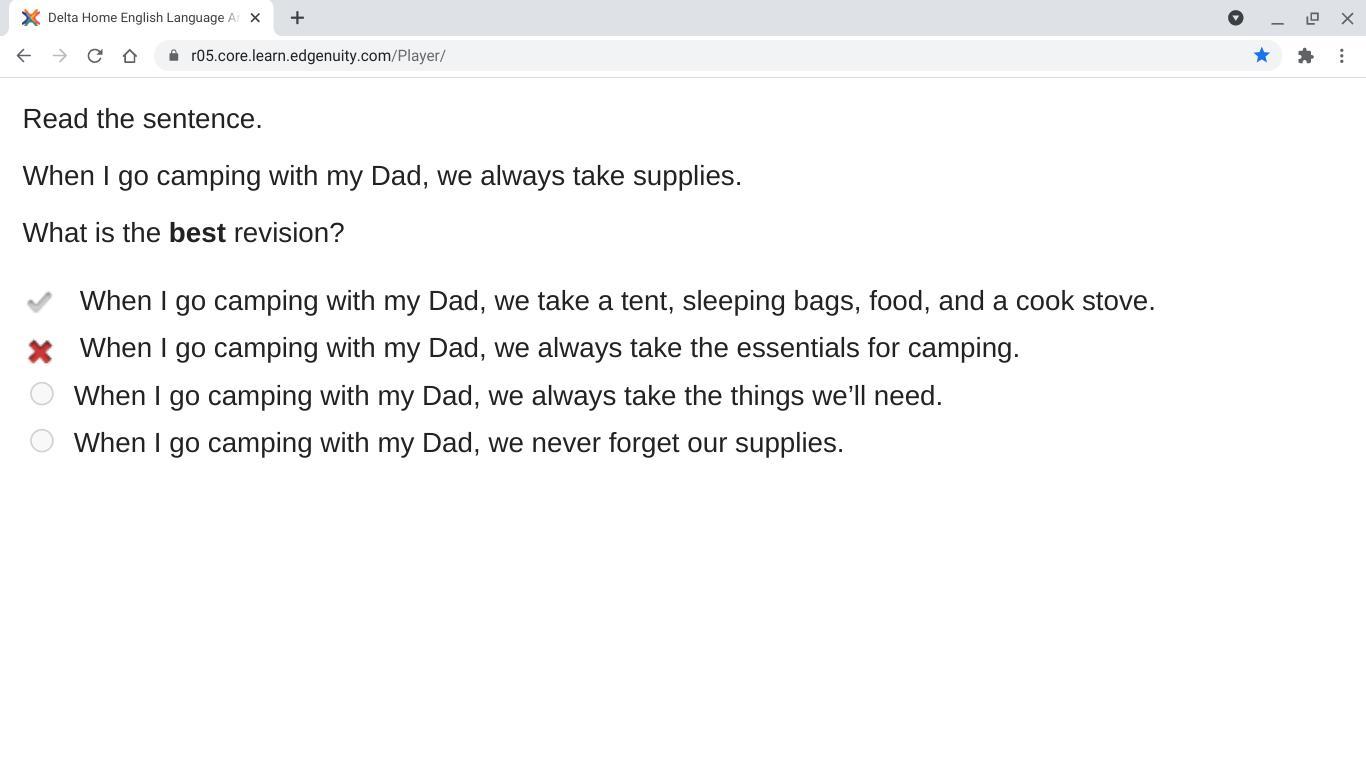Click the gray checkmark beside the tent answer
The image size is (1366, 768).
coord(39,301)
